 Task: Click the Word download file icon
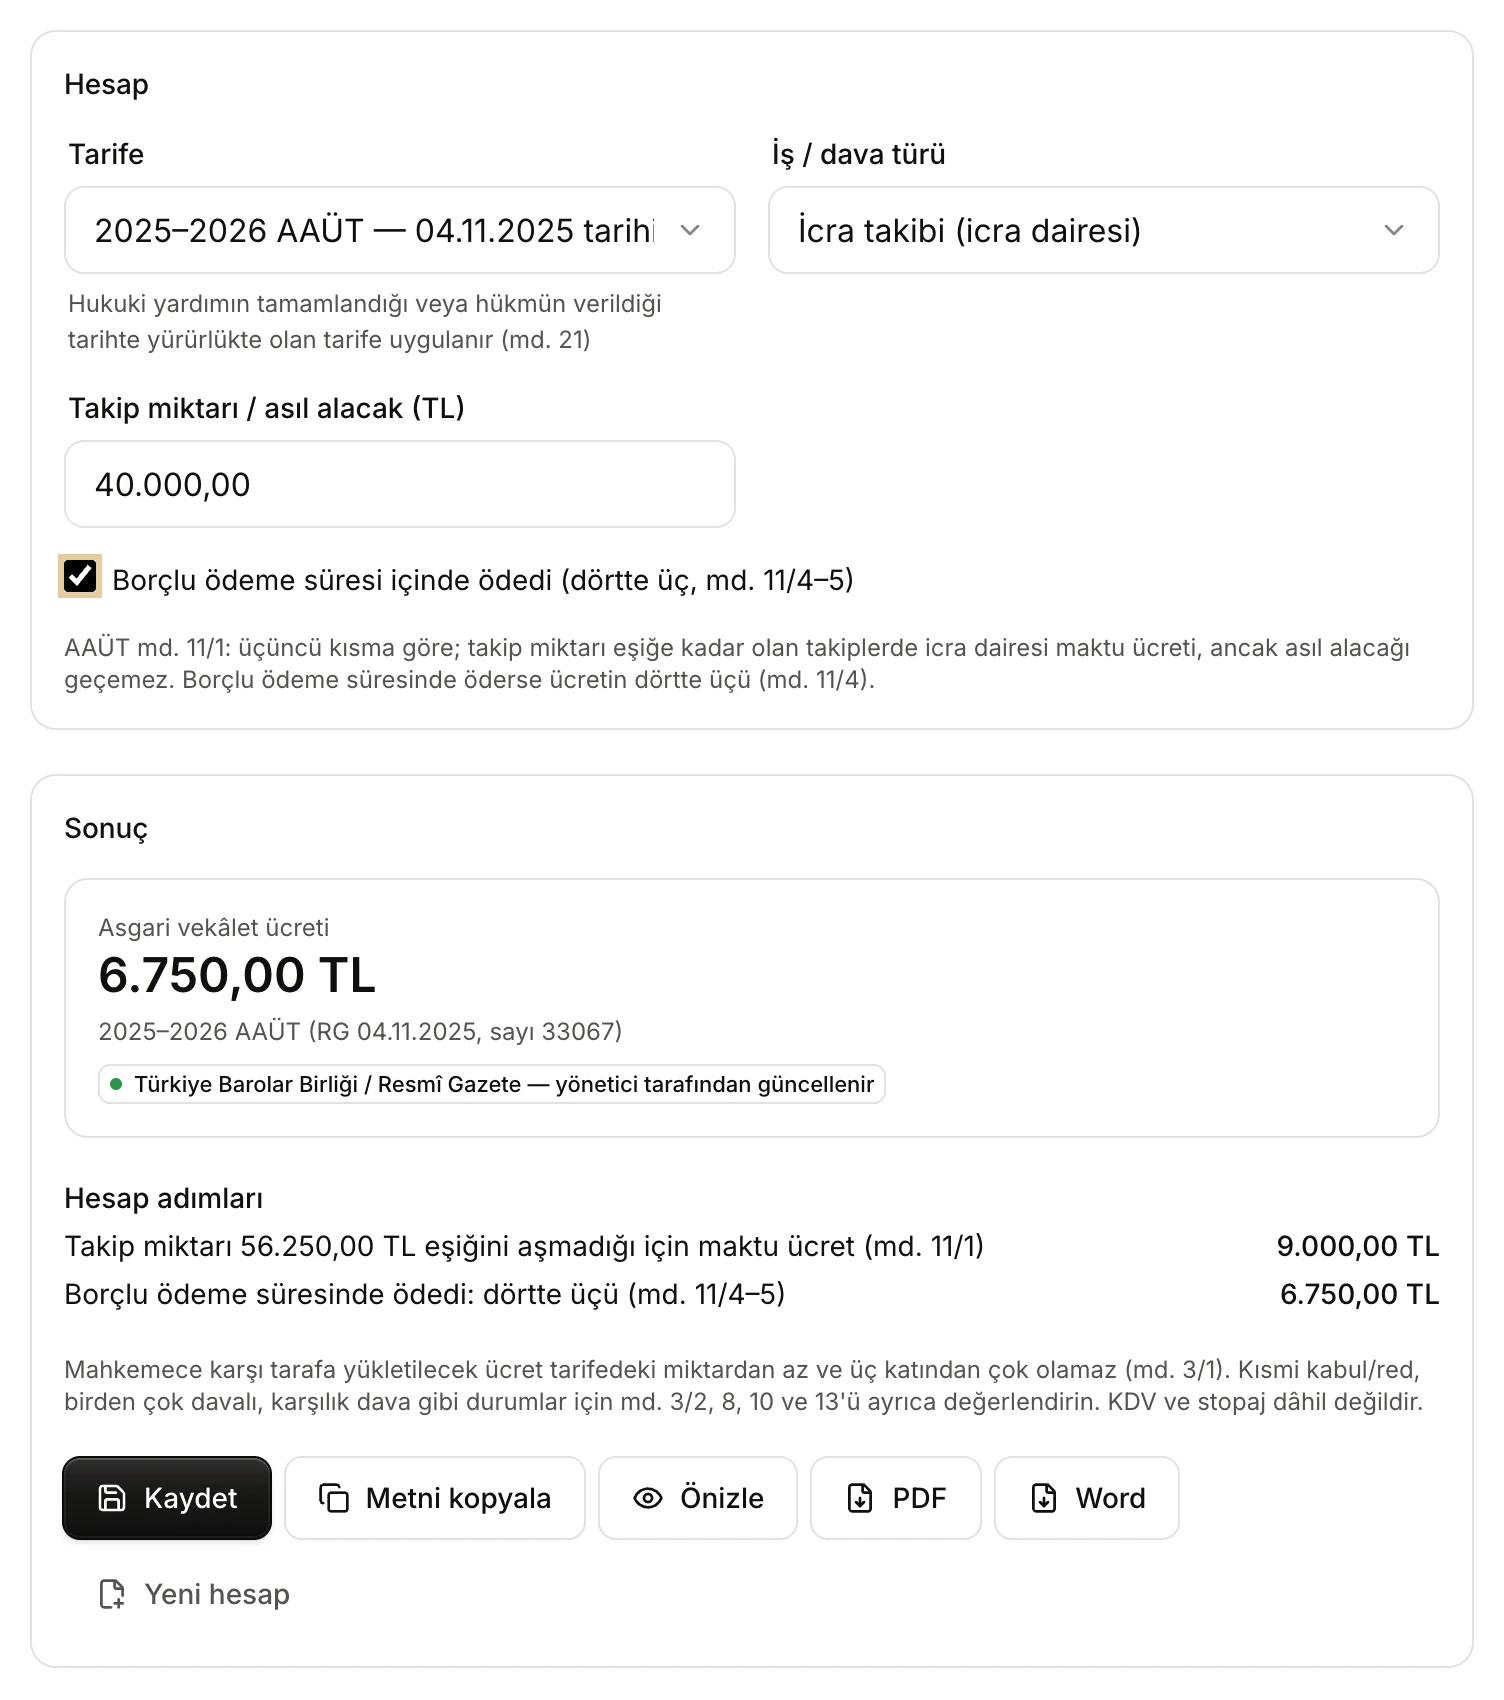(x=1044, y=1498)
